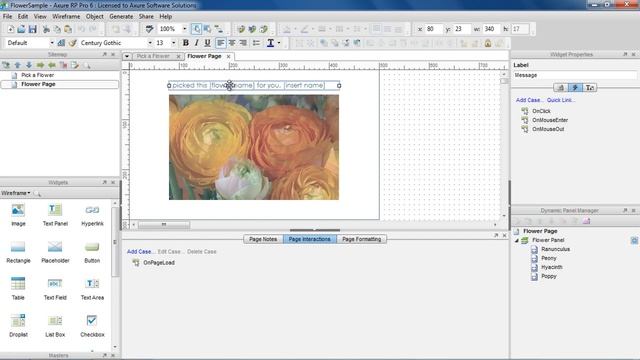This screenshot has width=640, height=360.
Task: Open the font size 13 dropdown
Action: (x=173, y=43)
